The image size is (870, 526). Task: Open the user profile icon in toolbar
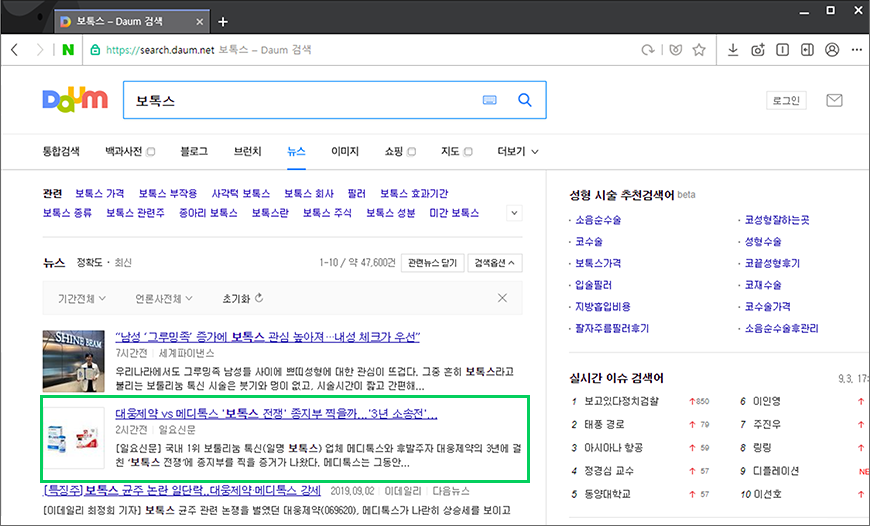tap(832, 50)
